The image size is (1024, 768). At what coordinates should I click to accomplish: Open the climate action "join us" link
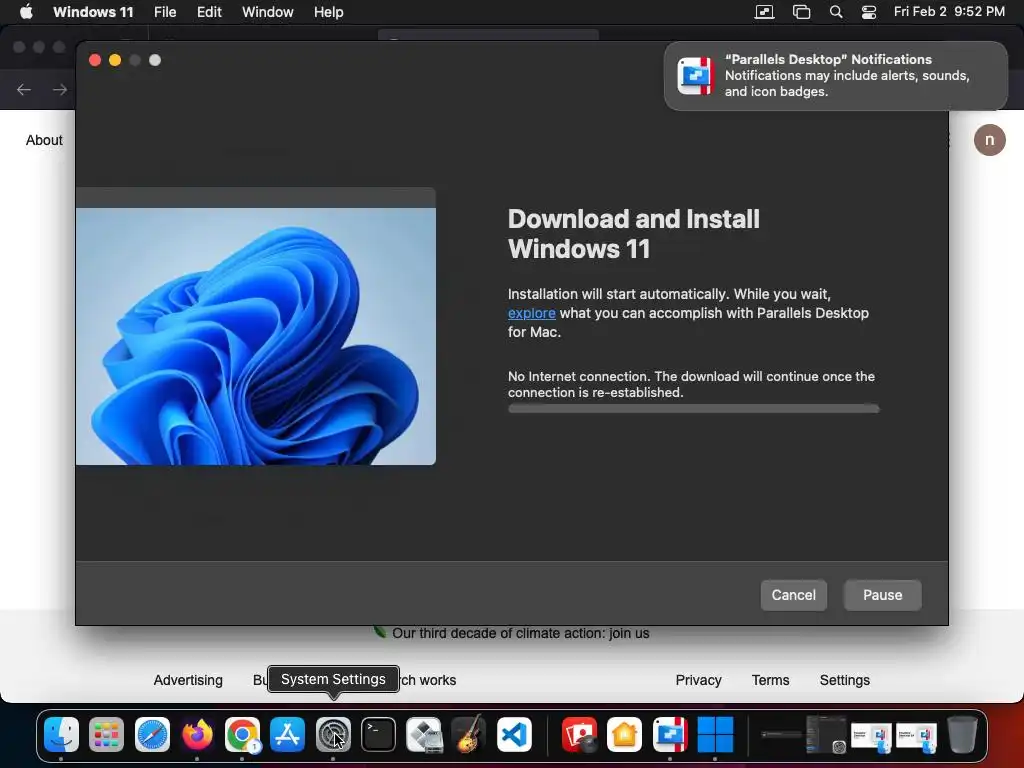click(520, 633)
